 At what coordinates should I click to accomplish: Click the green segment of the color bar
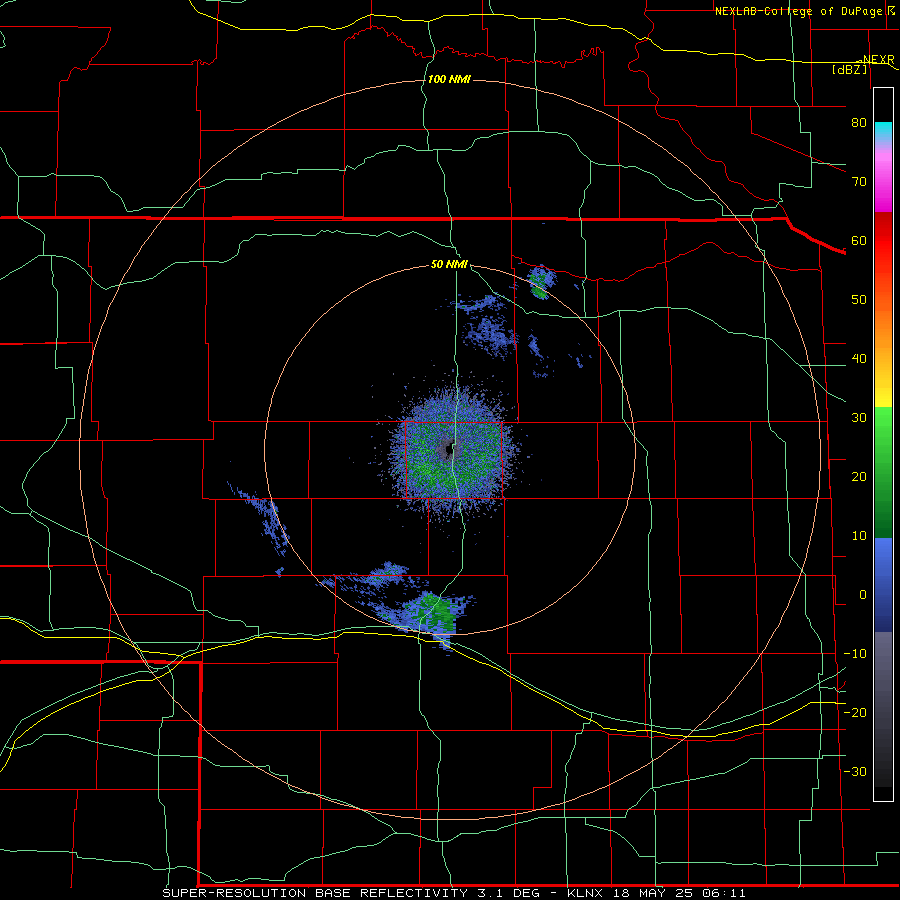883,472
